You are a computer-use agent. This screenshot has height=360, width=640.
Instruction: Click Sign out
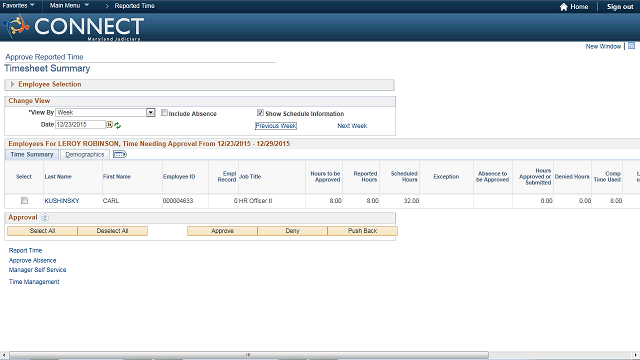(620, 7)
